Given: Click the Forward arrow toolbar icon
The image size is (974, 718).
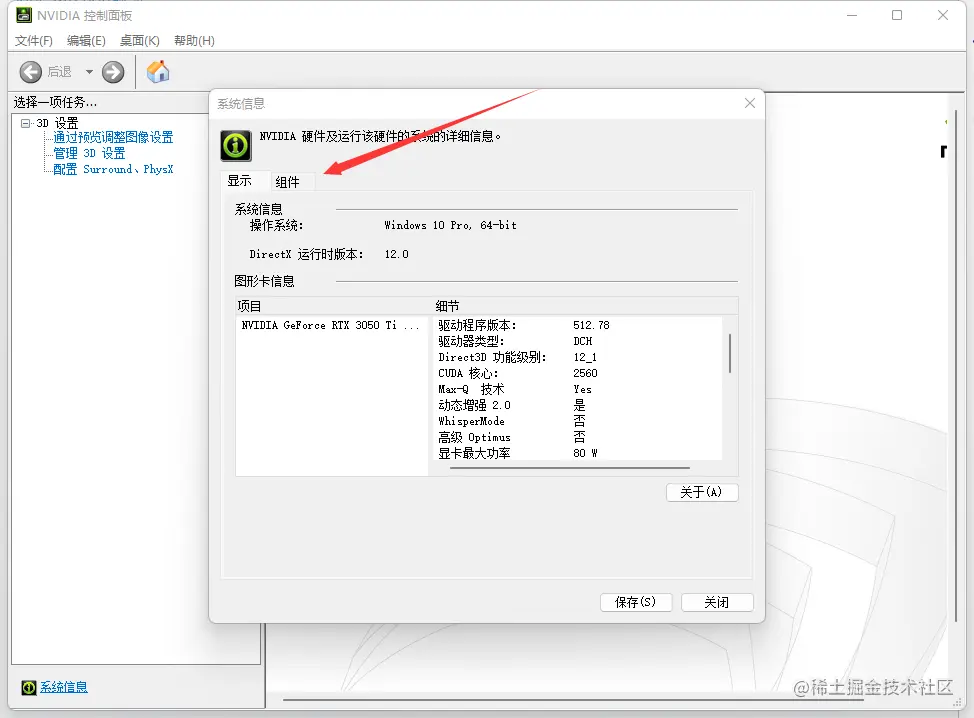Looking at the screenshot, I should tap(113, 72).
